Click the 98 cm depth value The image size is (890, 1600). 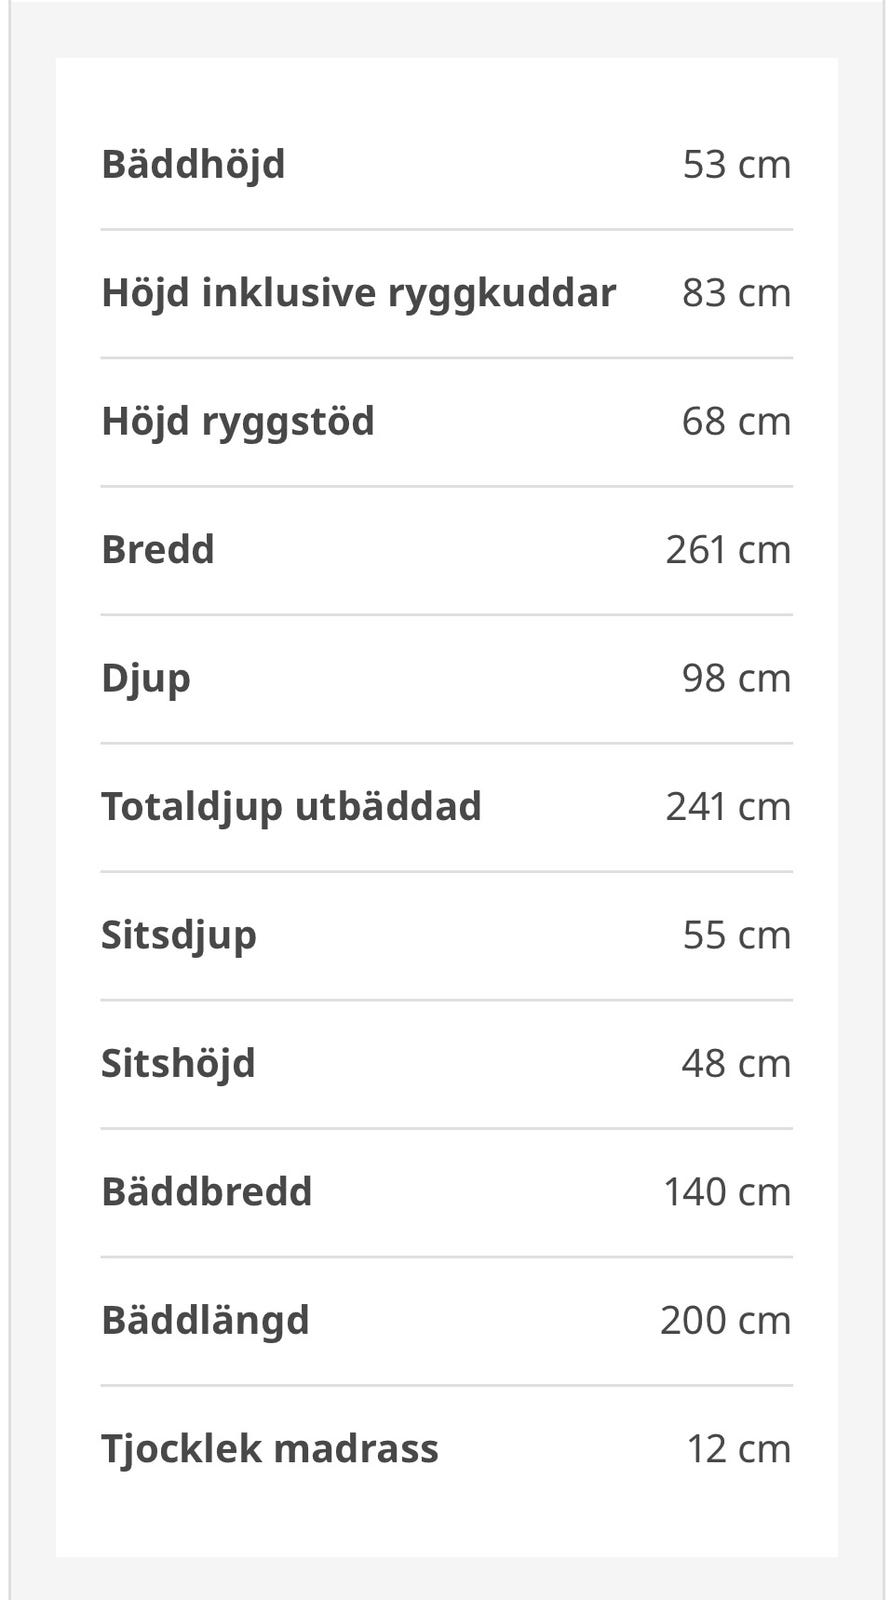click(737, 678)
